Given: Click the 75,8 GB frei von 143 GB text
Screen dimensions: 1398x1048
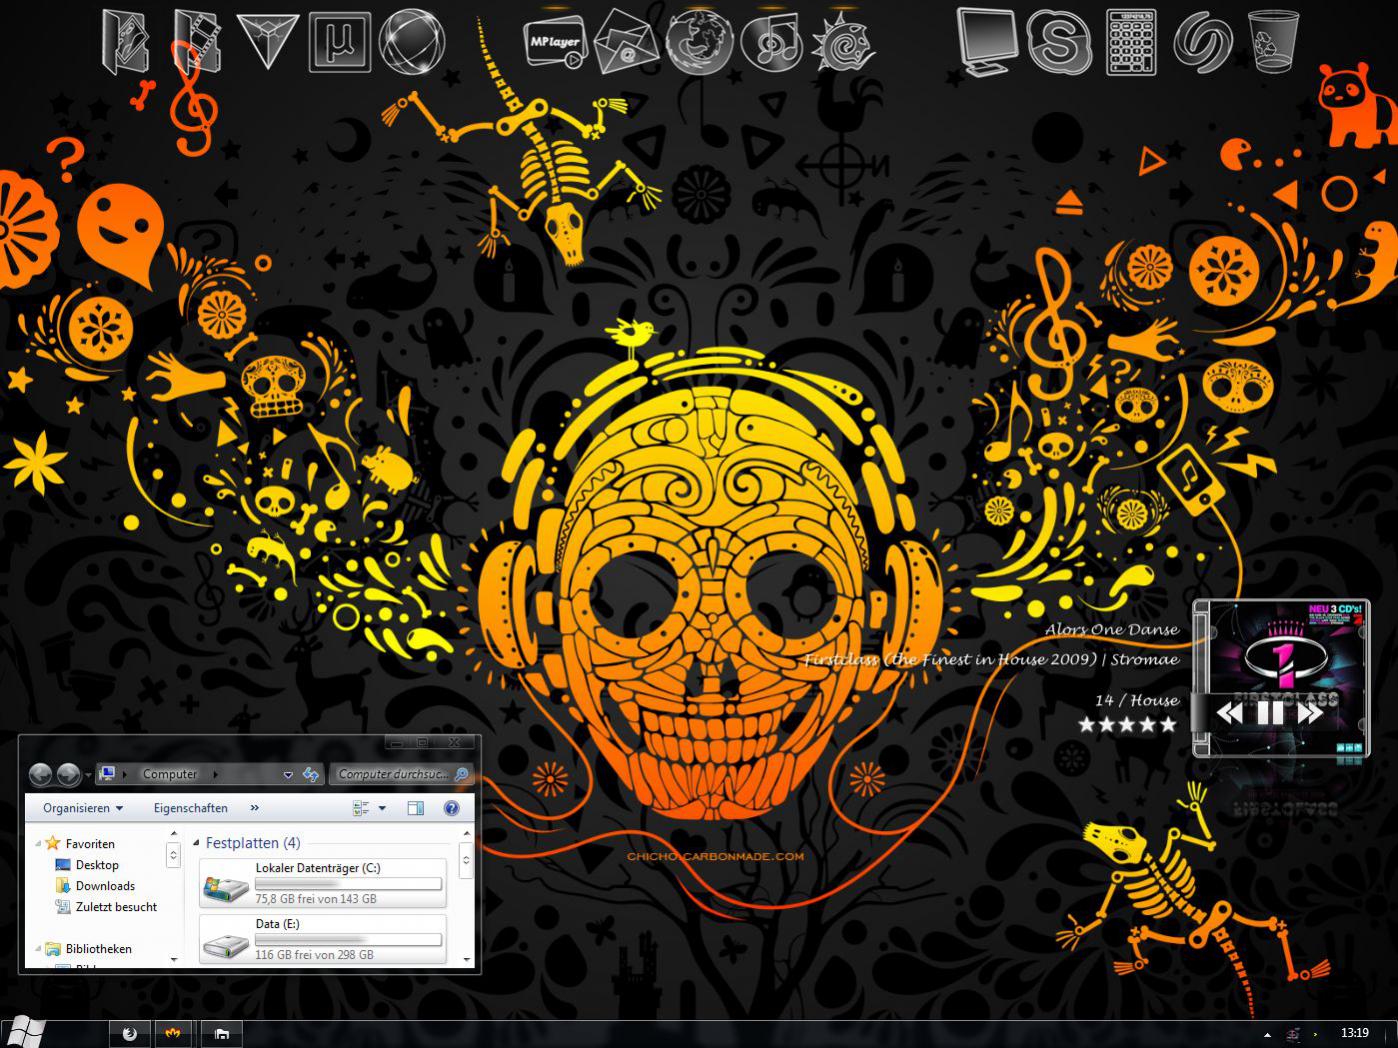Looking at the screenshot, I should coord(316,899).
